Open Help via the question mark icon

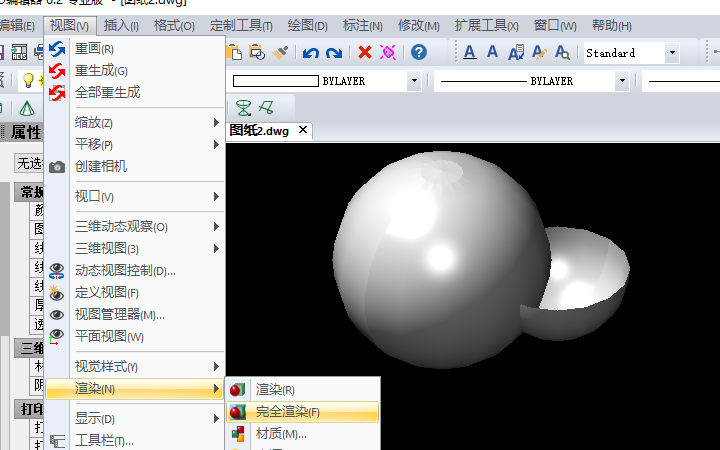(x=418, y=52)
